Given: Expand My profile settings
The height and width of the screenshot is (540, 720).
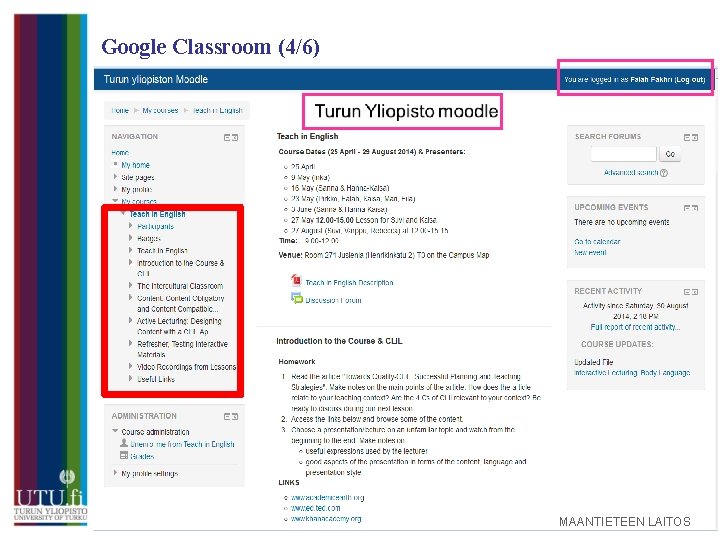Looking at the screenshot, I should click(x=115, y=472).
